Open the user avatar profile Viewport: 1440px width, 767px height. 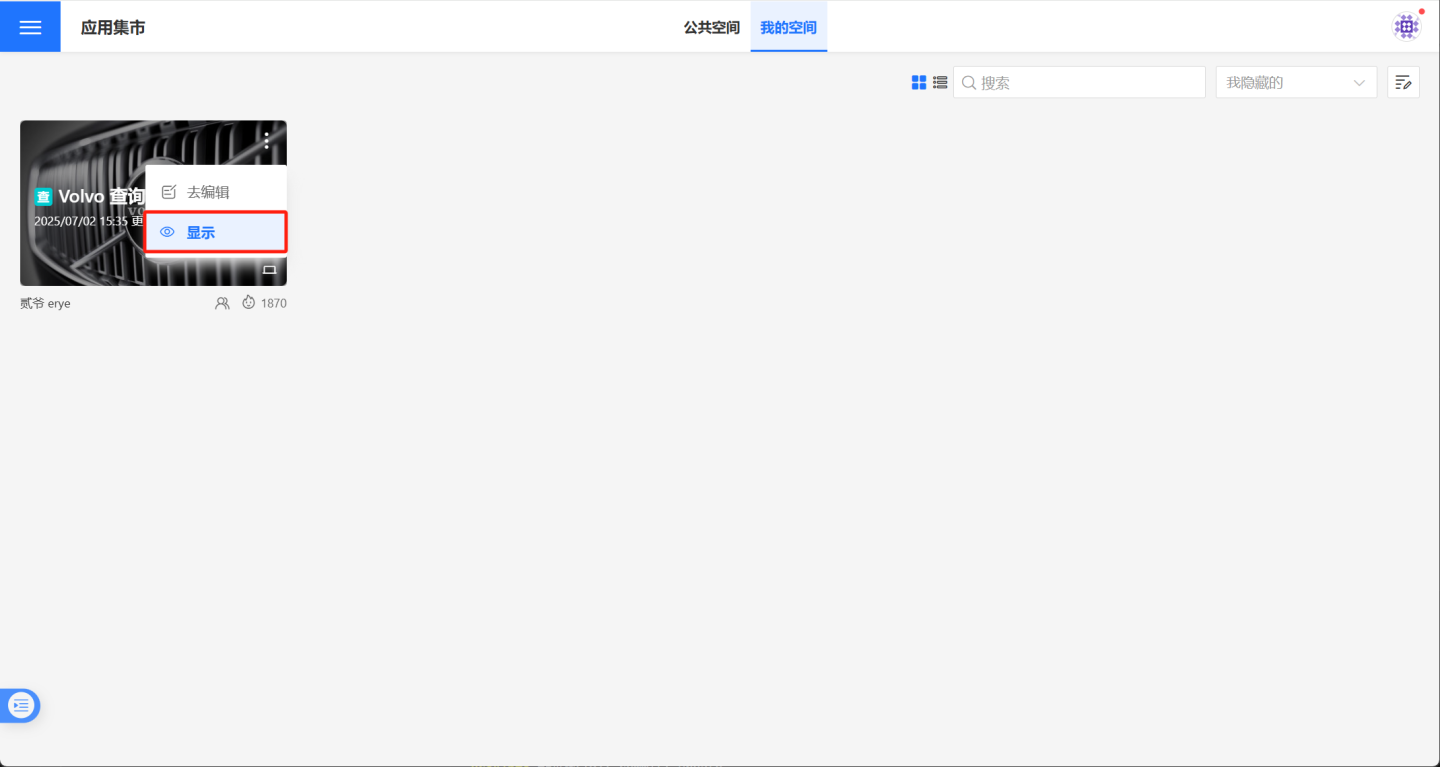(1406, 27)
